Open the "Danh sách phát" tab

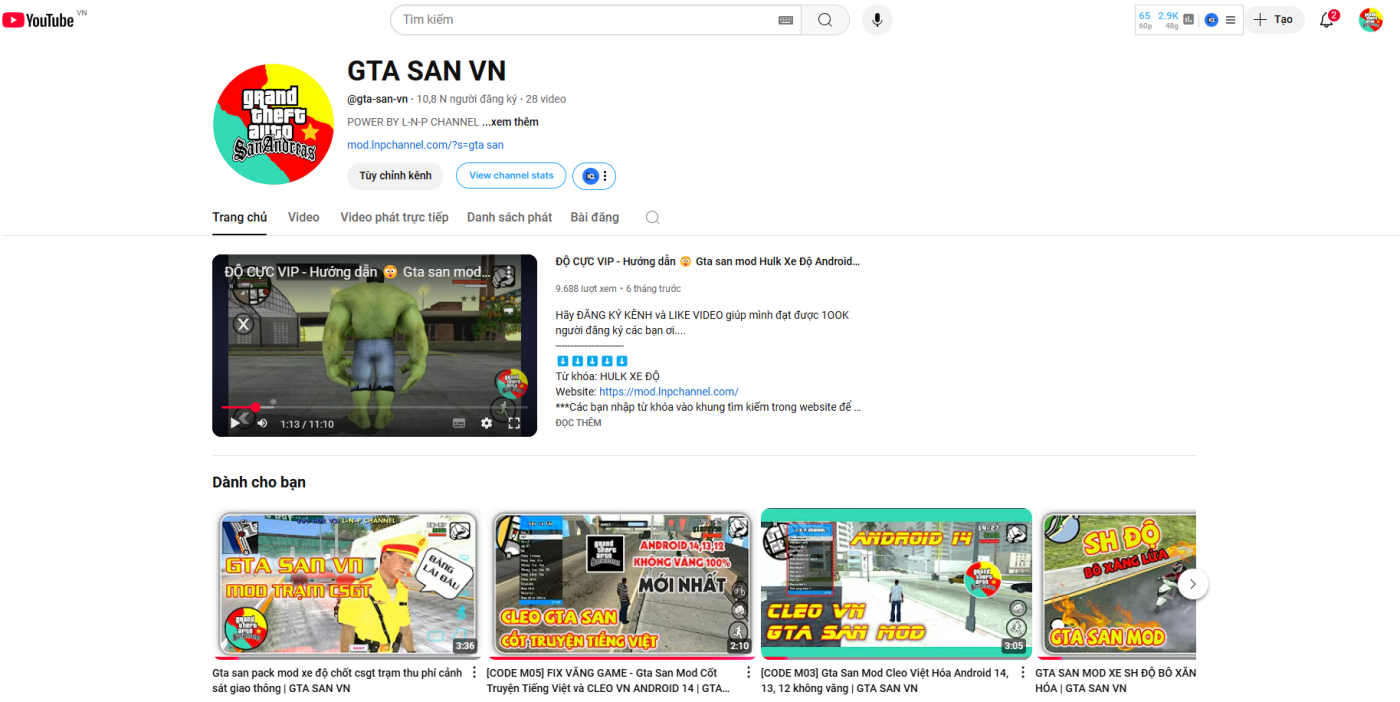[509, 217]
